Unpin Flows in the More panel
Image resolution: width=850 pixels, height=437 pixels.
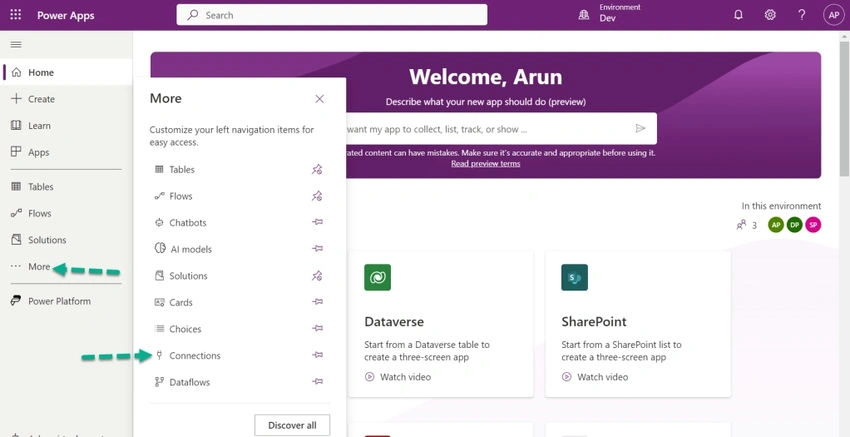coord(317,196)
